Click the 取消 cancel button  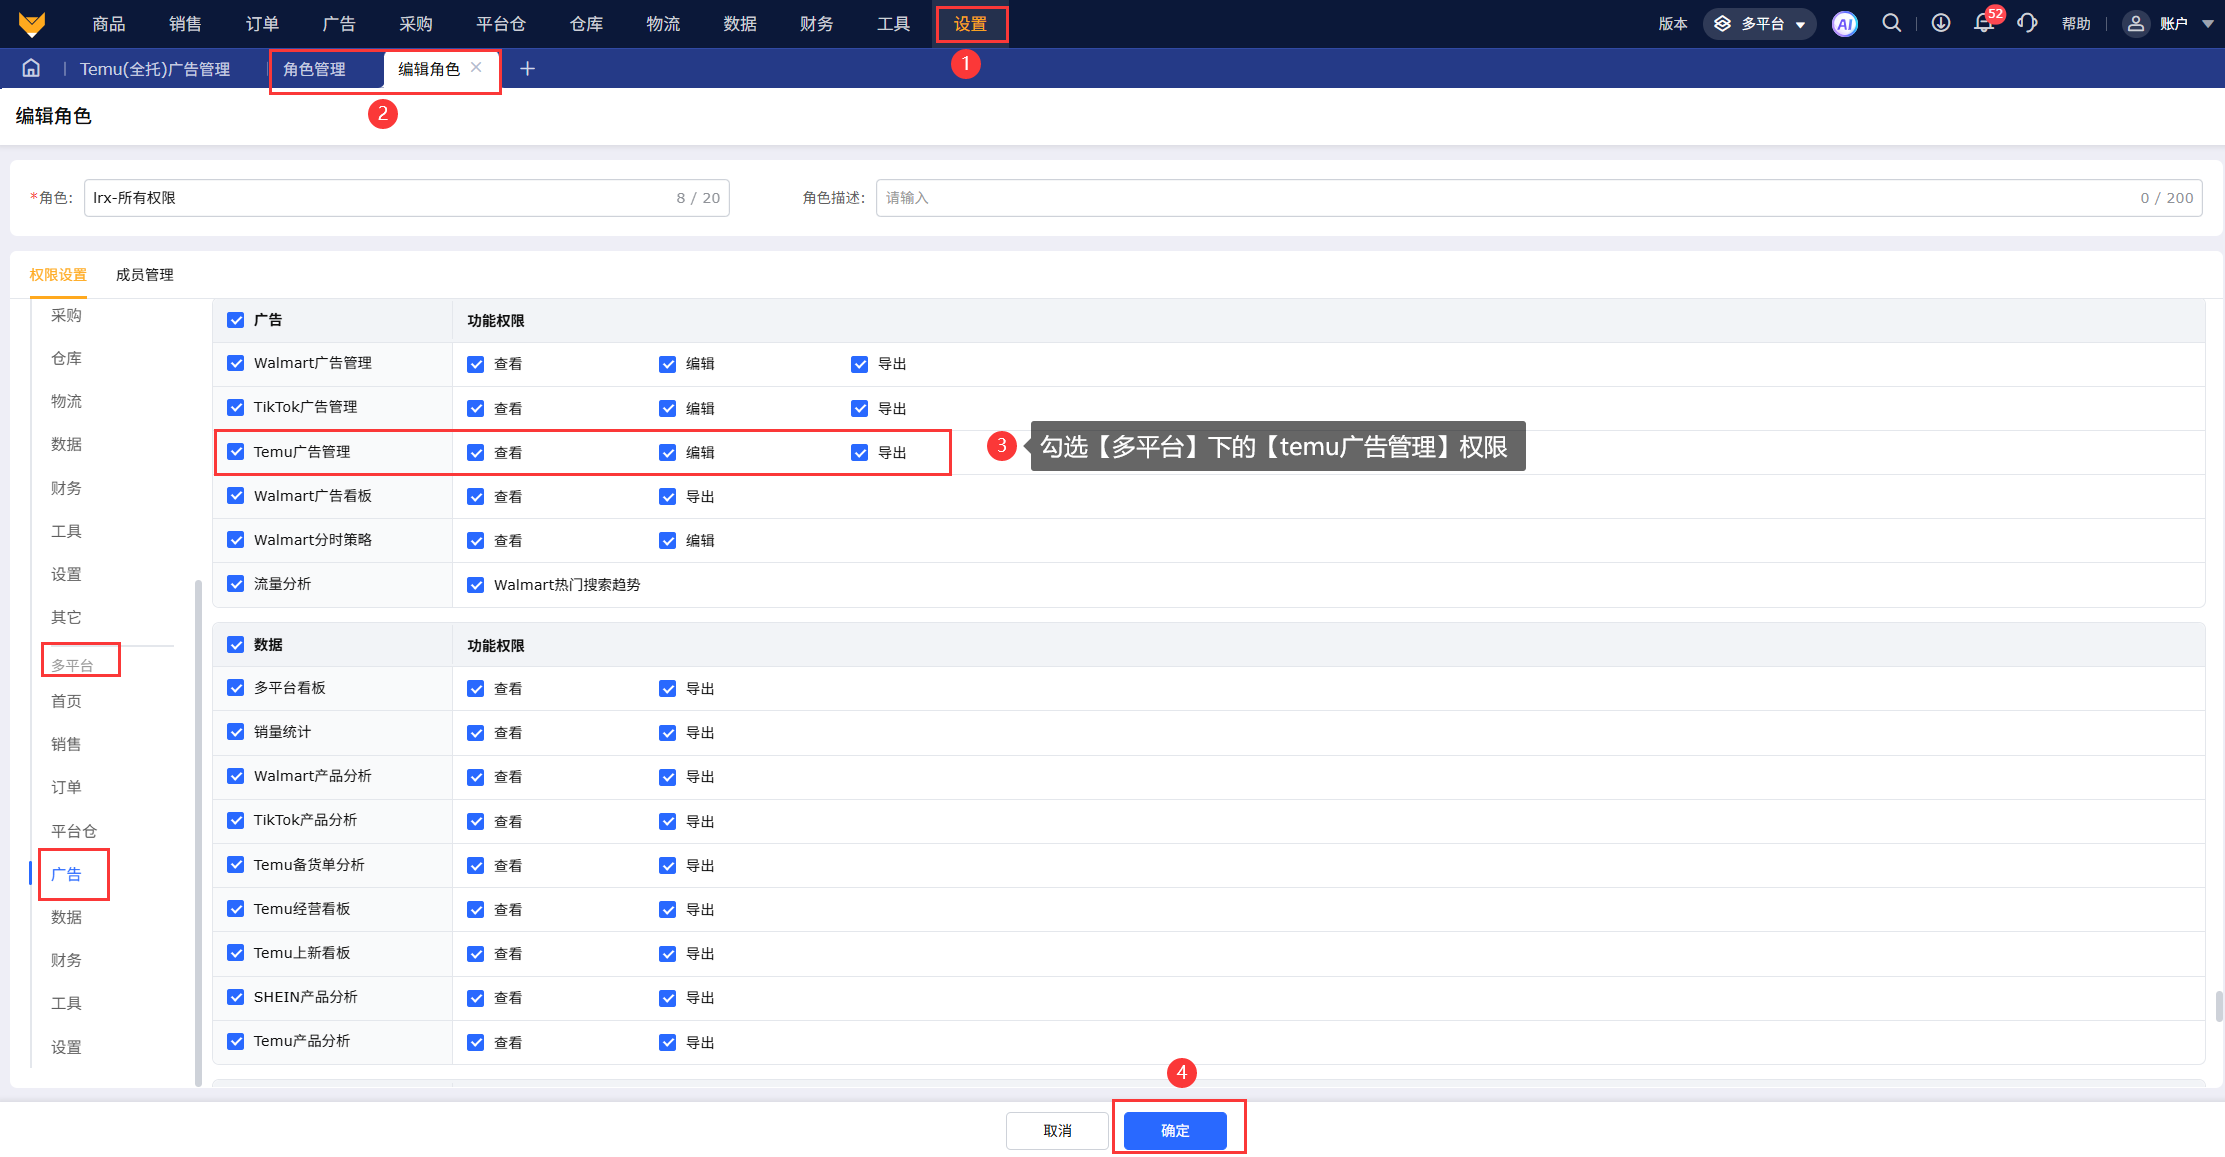click(x=1057, y=1130)
